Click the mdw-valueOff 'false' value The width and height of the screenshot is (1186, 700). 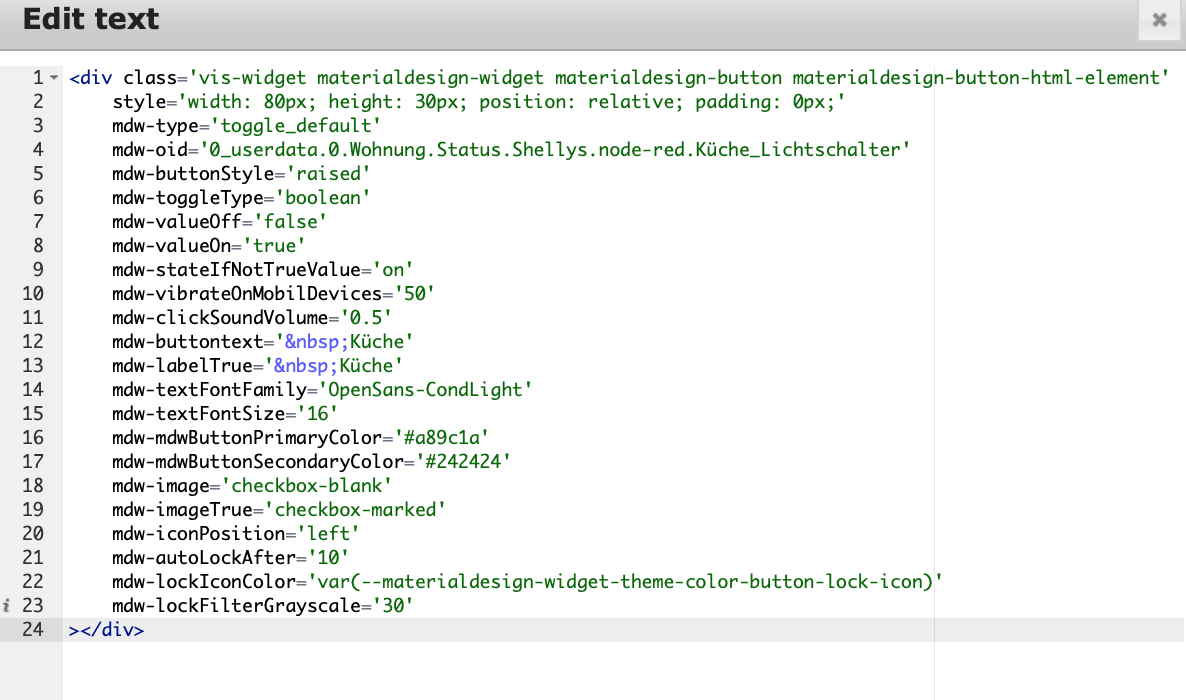click(290, 222)
